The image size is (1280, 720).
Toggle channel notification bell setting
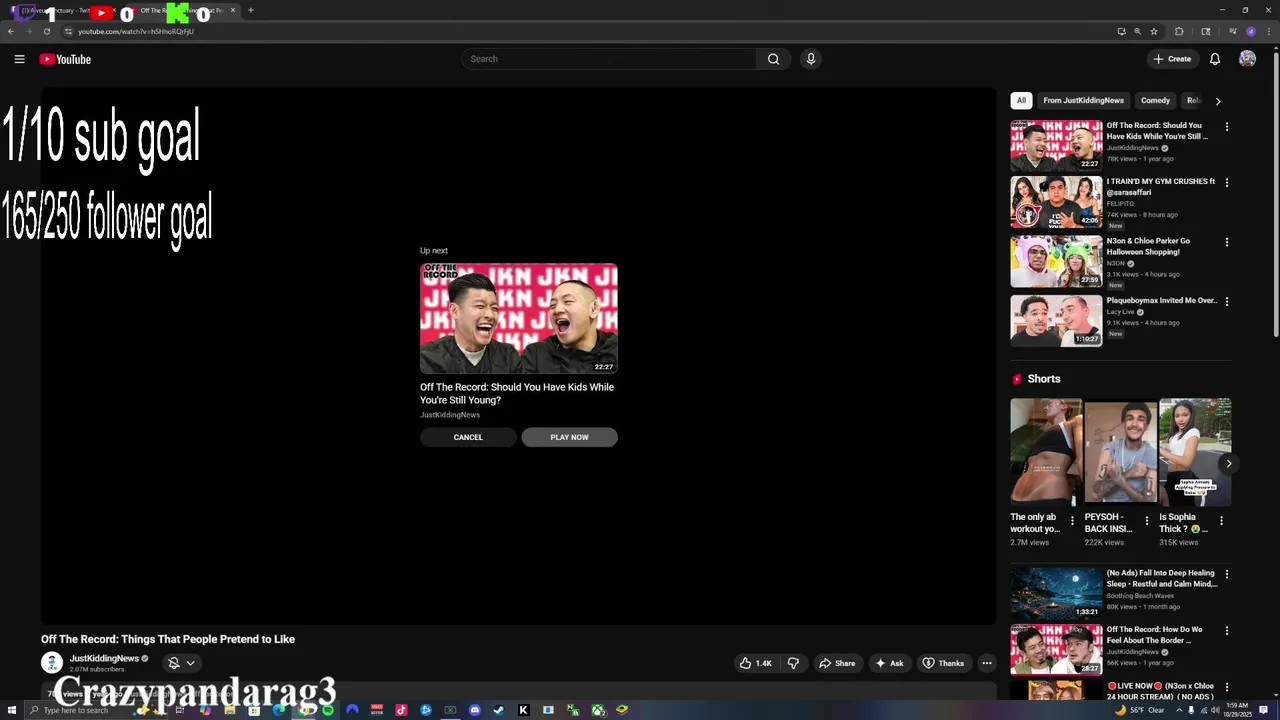174,663
